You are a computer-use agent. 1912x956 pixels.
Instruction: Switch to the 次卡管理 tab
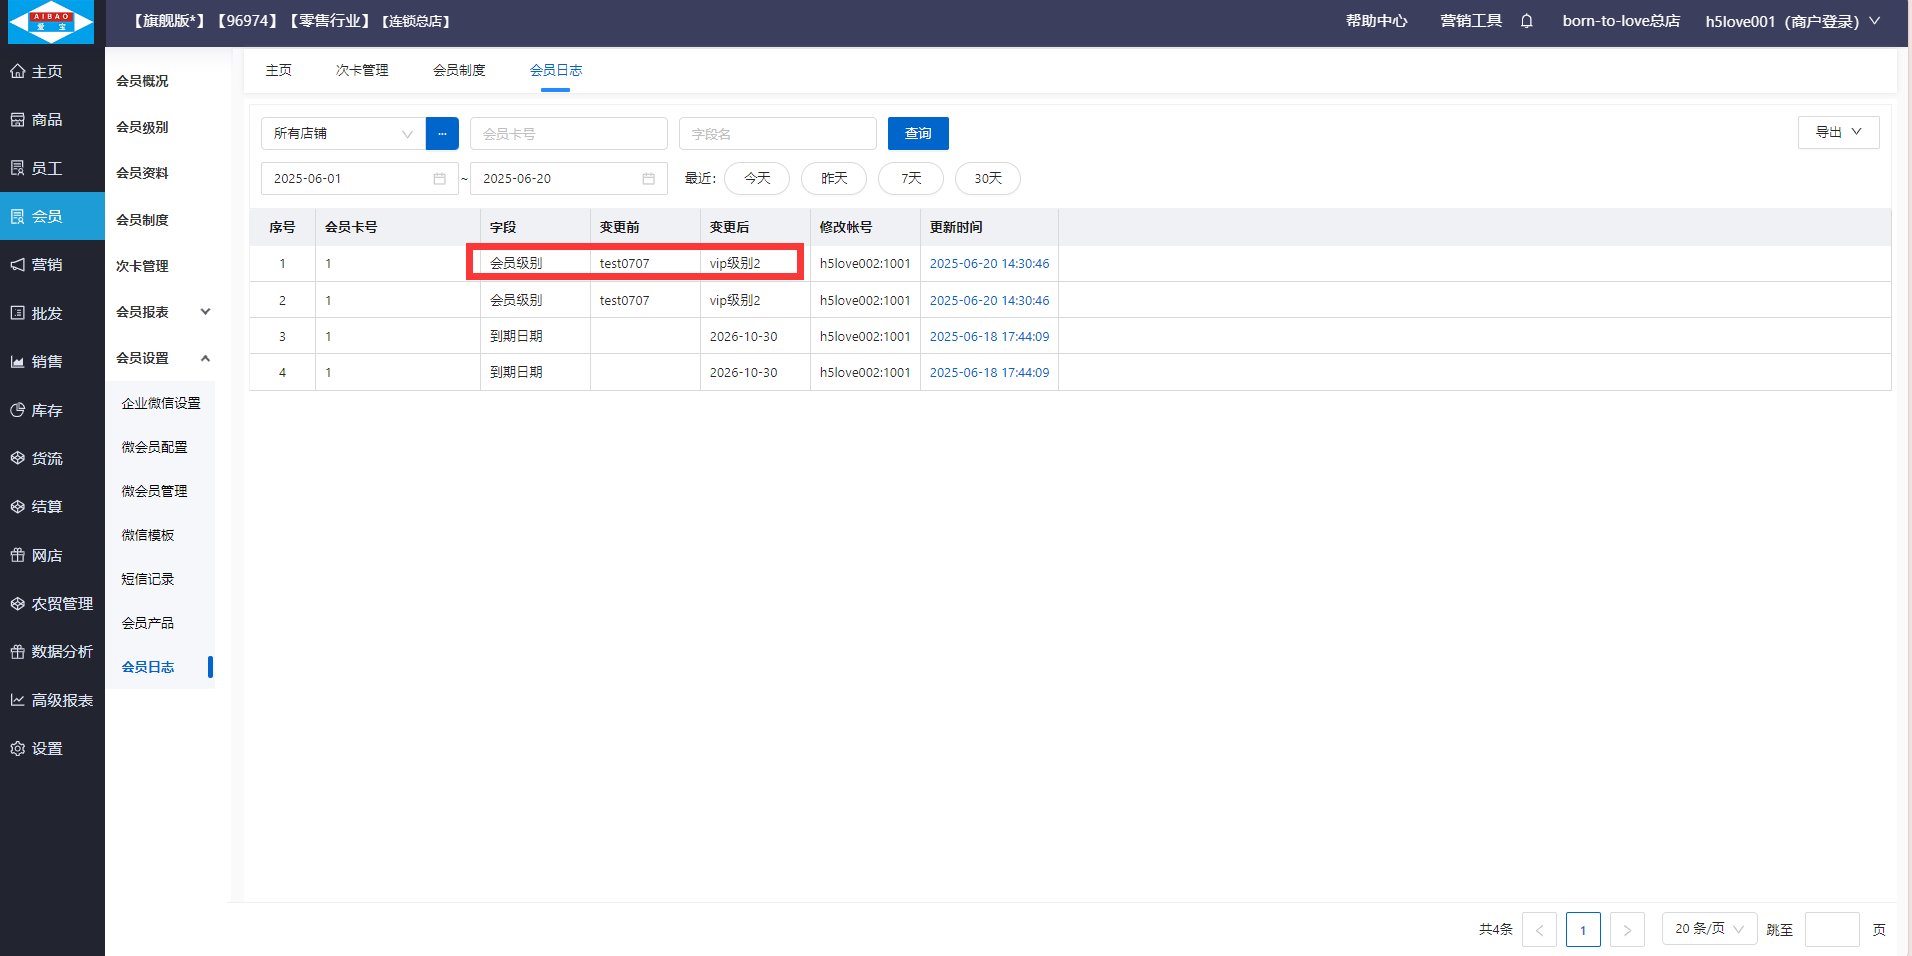362,70
